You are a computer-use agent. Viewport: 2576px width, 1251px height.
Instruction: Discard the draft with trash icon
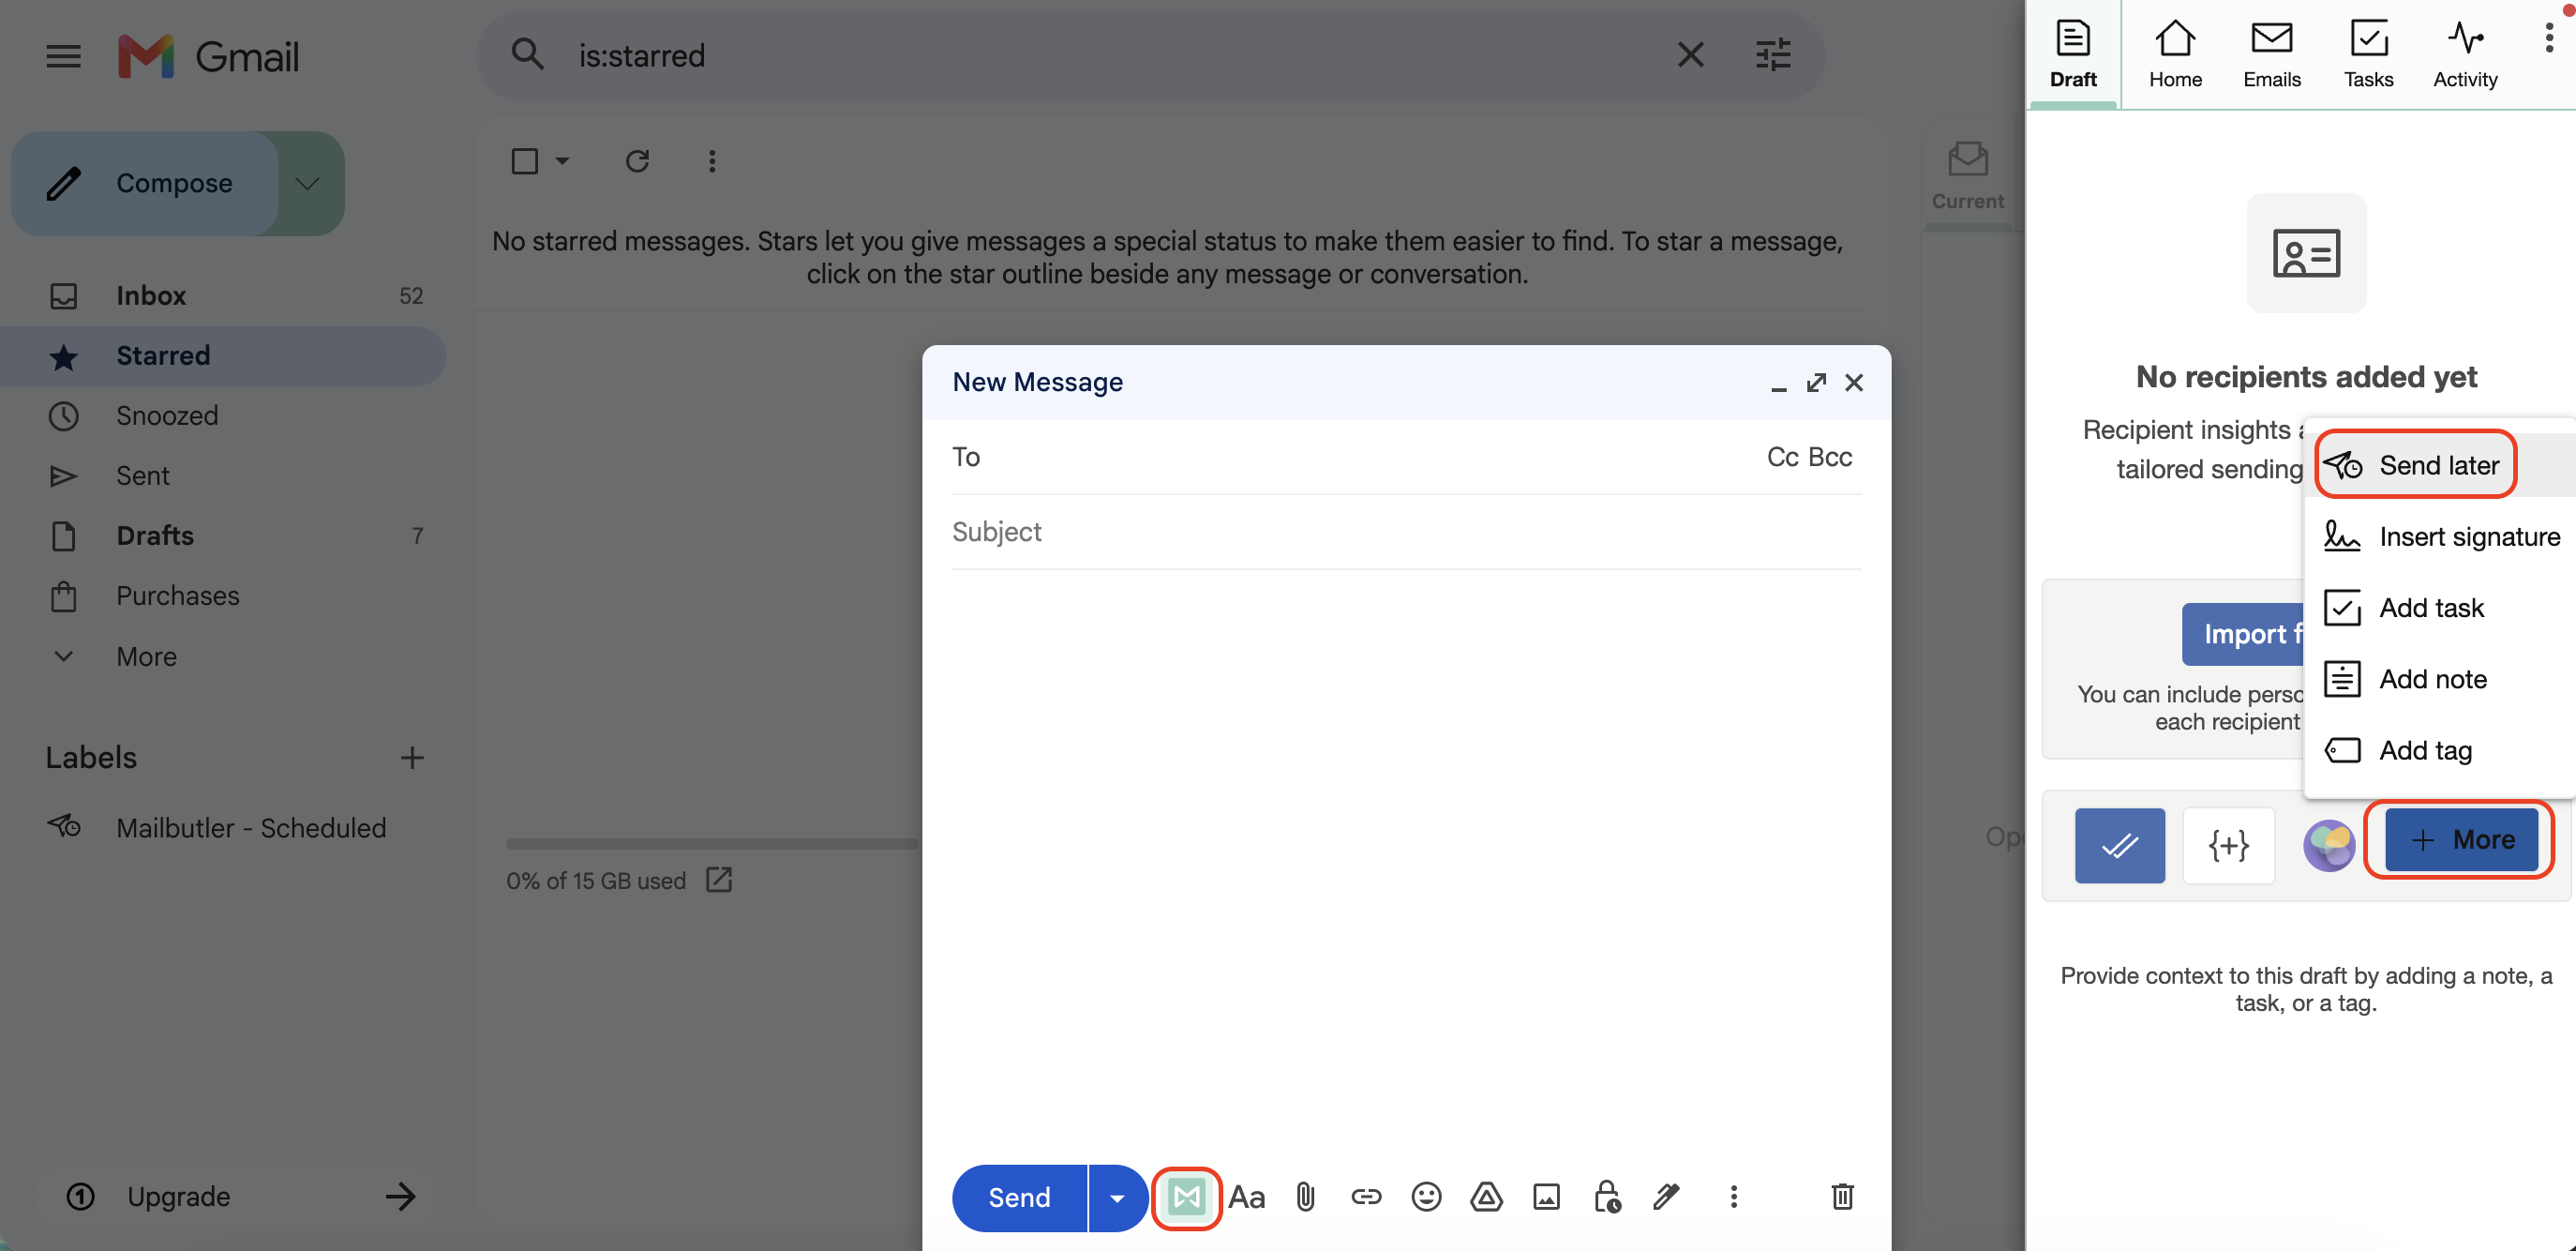[1842, 1197]
